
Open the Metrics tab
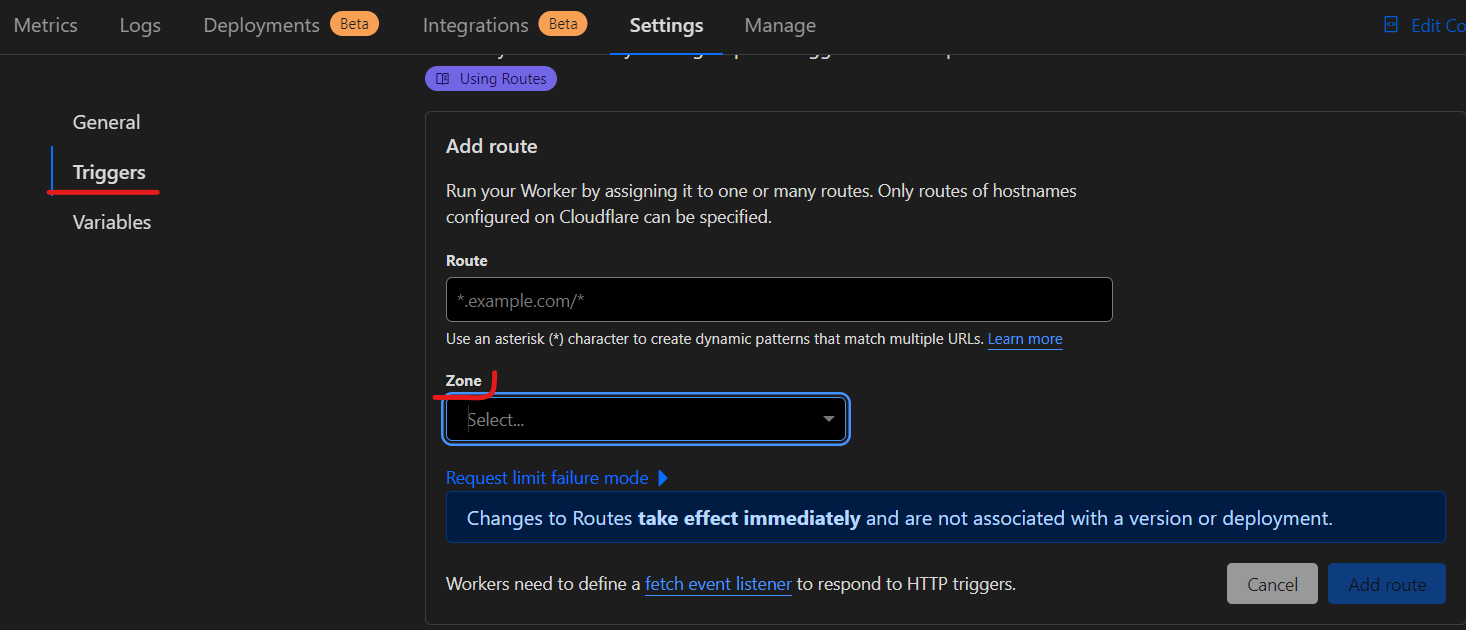45,25
